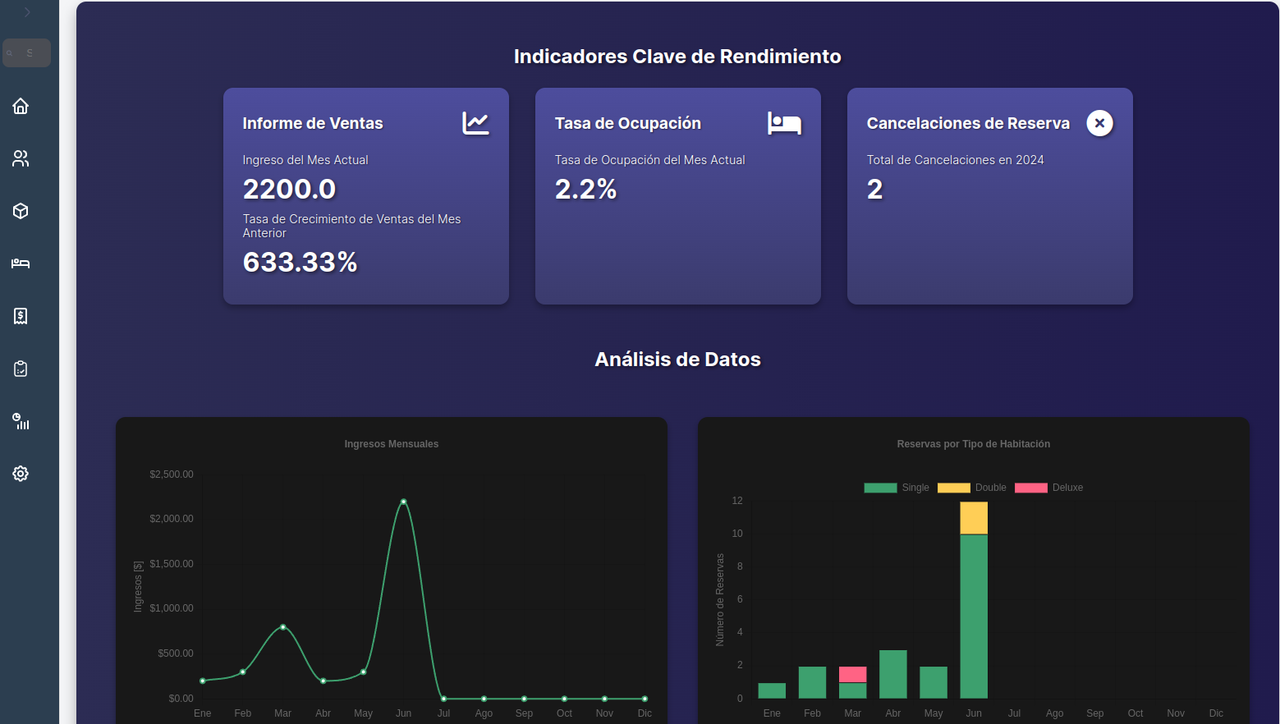Open the box inventory icon in sidebar
The height and width of the screenshot is (724, 1280).
(20, 211)
